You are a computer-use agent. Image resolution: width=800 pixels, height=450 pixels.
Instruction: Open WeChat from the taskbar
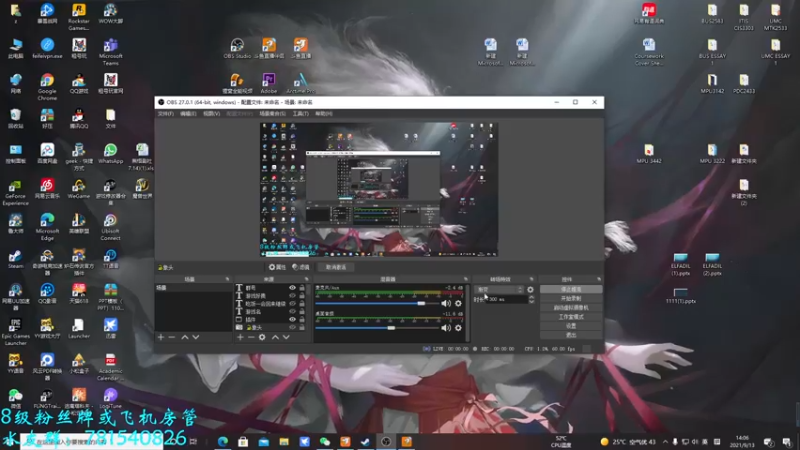coord(325,441)
